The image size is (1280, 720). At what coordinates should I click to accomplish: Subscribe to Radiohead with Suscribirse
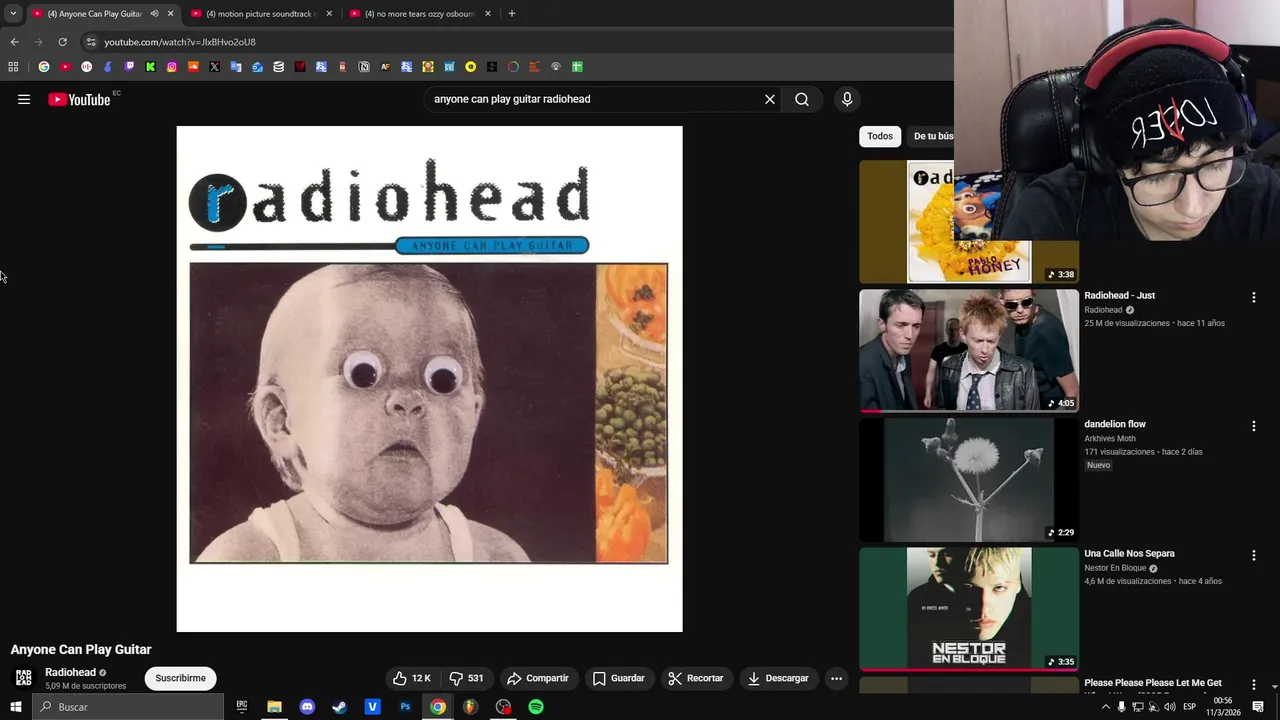[x=180, y=678]
